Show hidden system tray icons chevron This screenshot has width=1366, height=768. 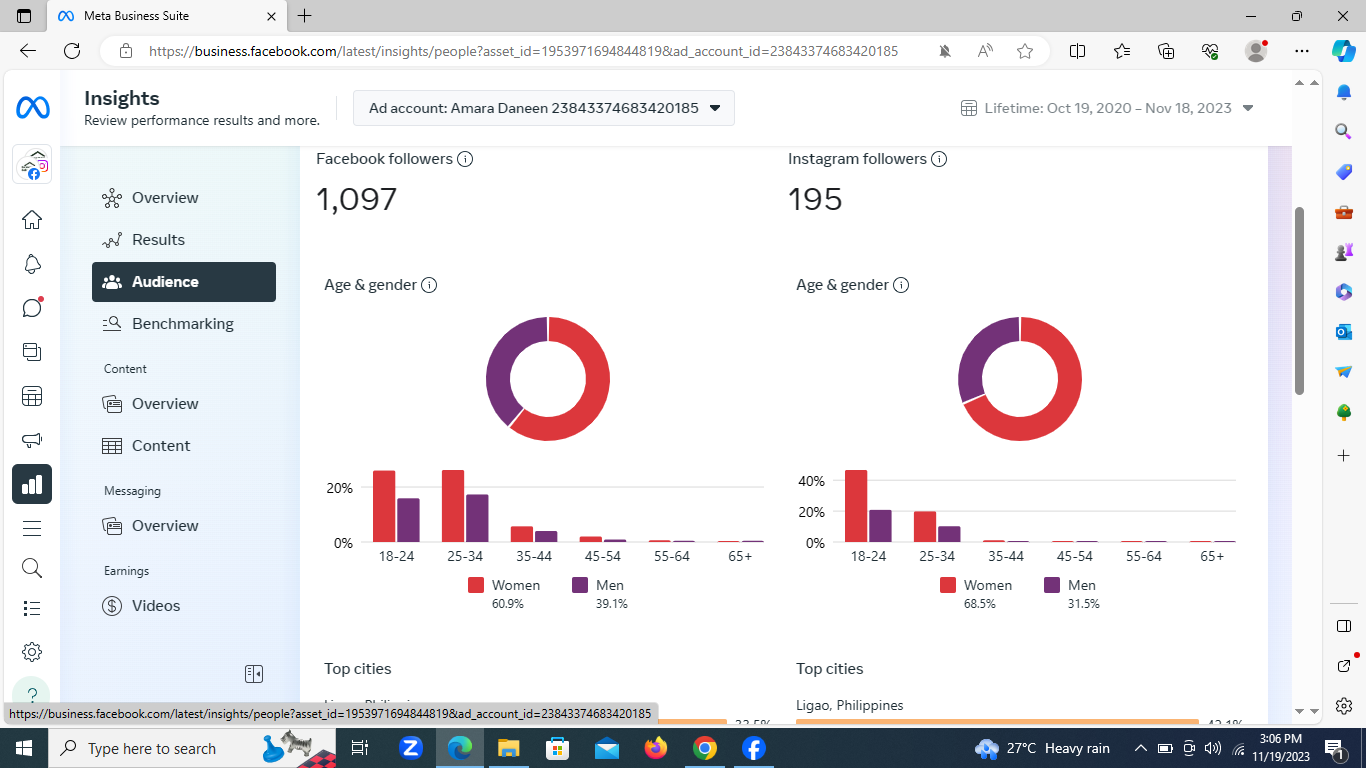(1140, 748)
